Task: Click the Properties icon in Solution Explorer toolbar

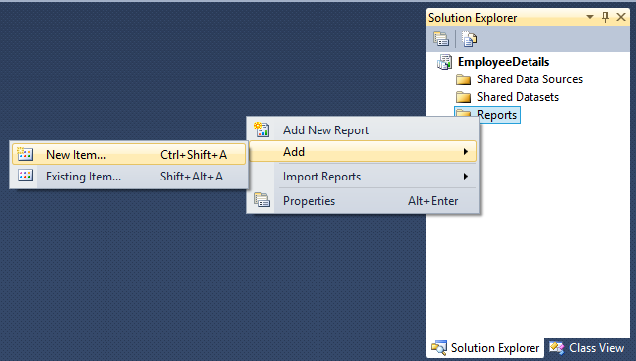Action: pyautogui.click(x=441, y=39)
